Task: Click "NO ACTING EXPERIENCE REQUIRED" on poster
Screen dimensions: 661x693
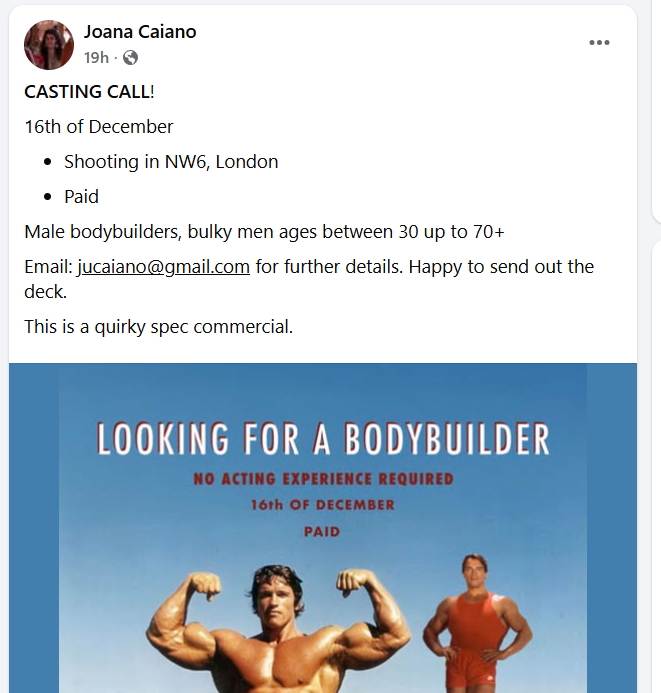Action: [323, 479]
